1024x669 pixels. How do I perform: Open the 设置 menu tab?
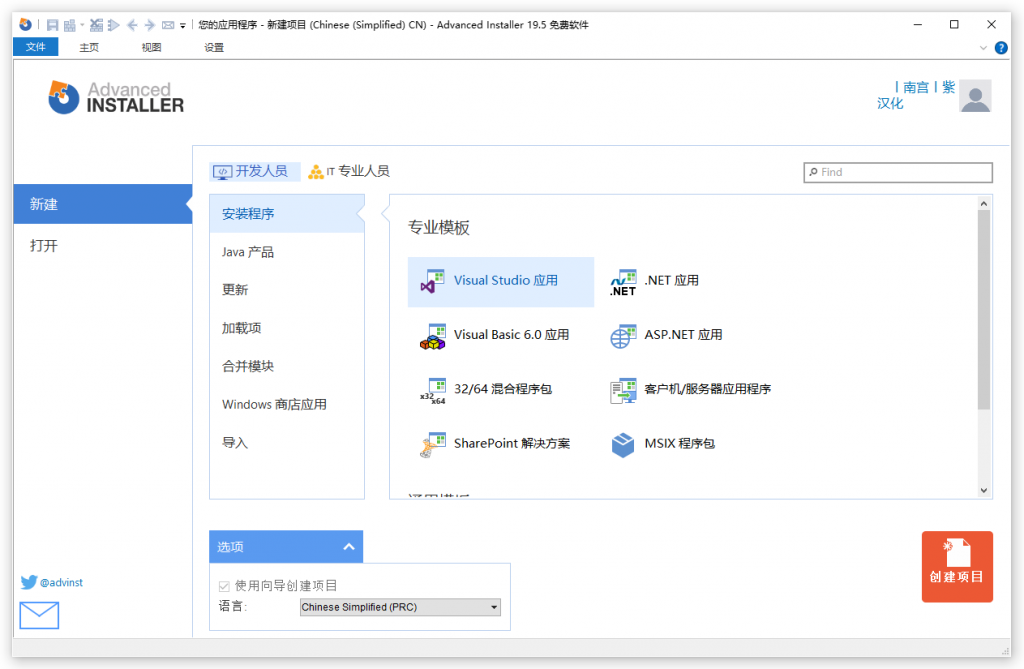pyautogui.click(x=213, y=47)
